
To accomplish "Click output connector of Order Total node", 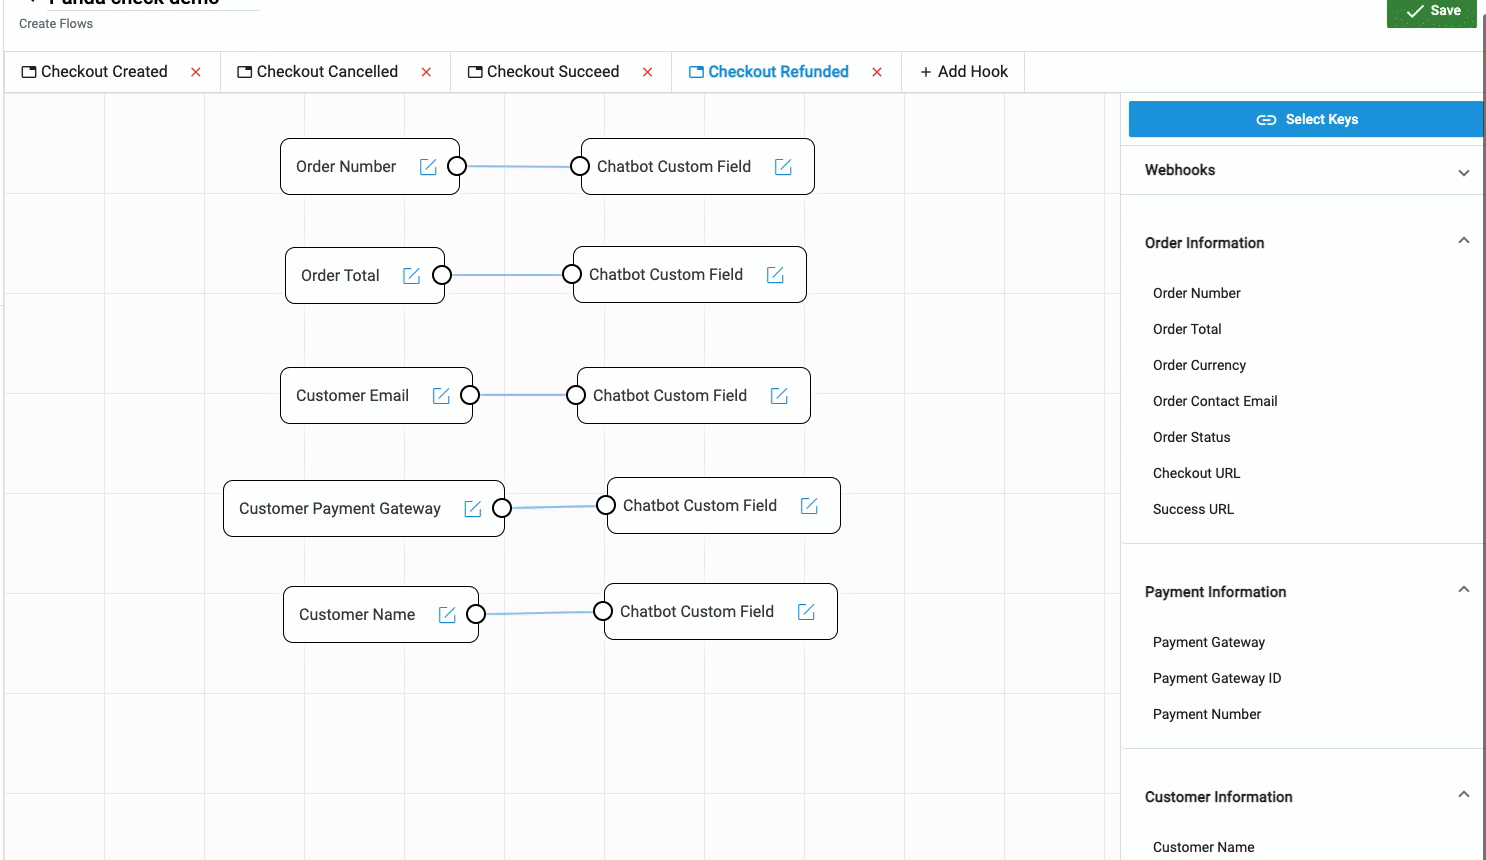I will (x=442, y=275).
